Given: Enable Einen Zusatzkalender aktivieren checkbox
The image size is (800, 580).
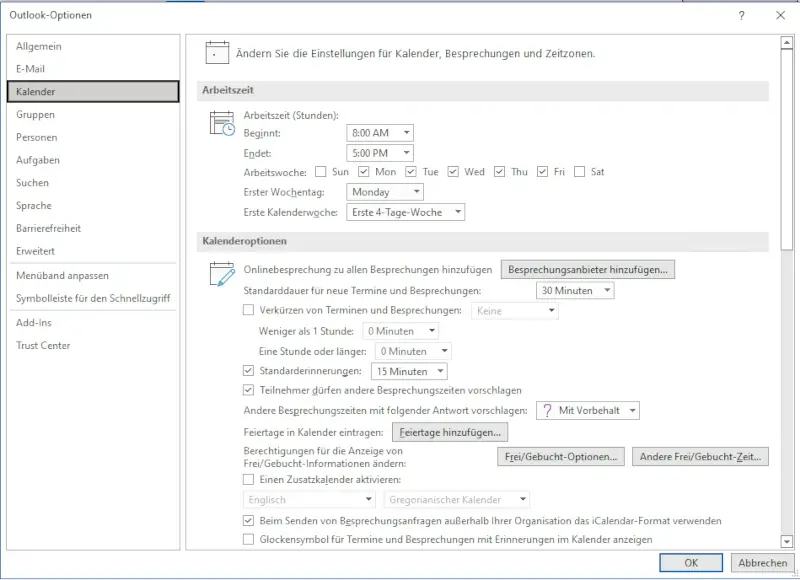Looking at the screenshot, I should [x=250, y=480].
